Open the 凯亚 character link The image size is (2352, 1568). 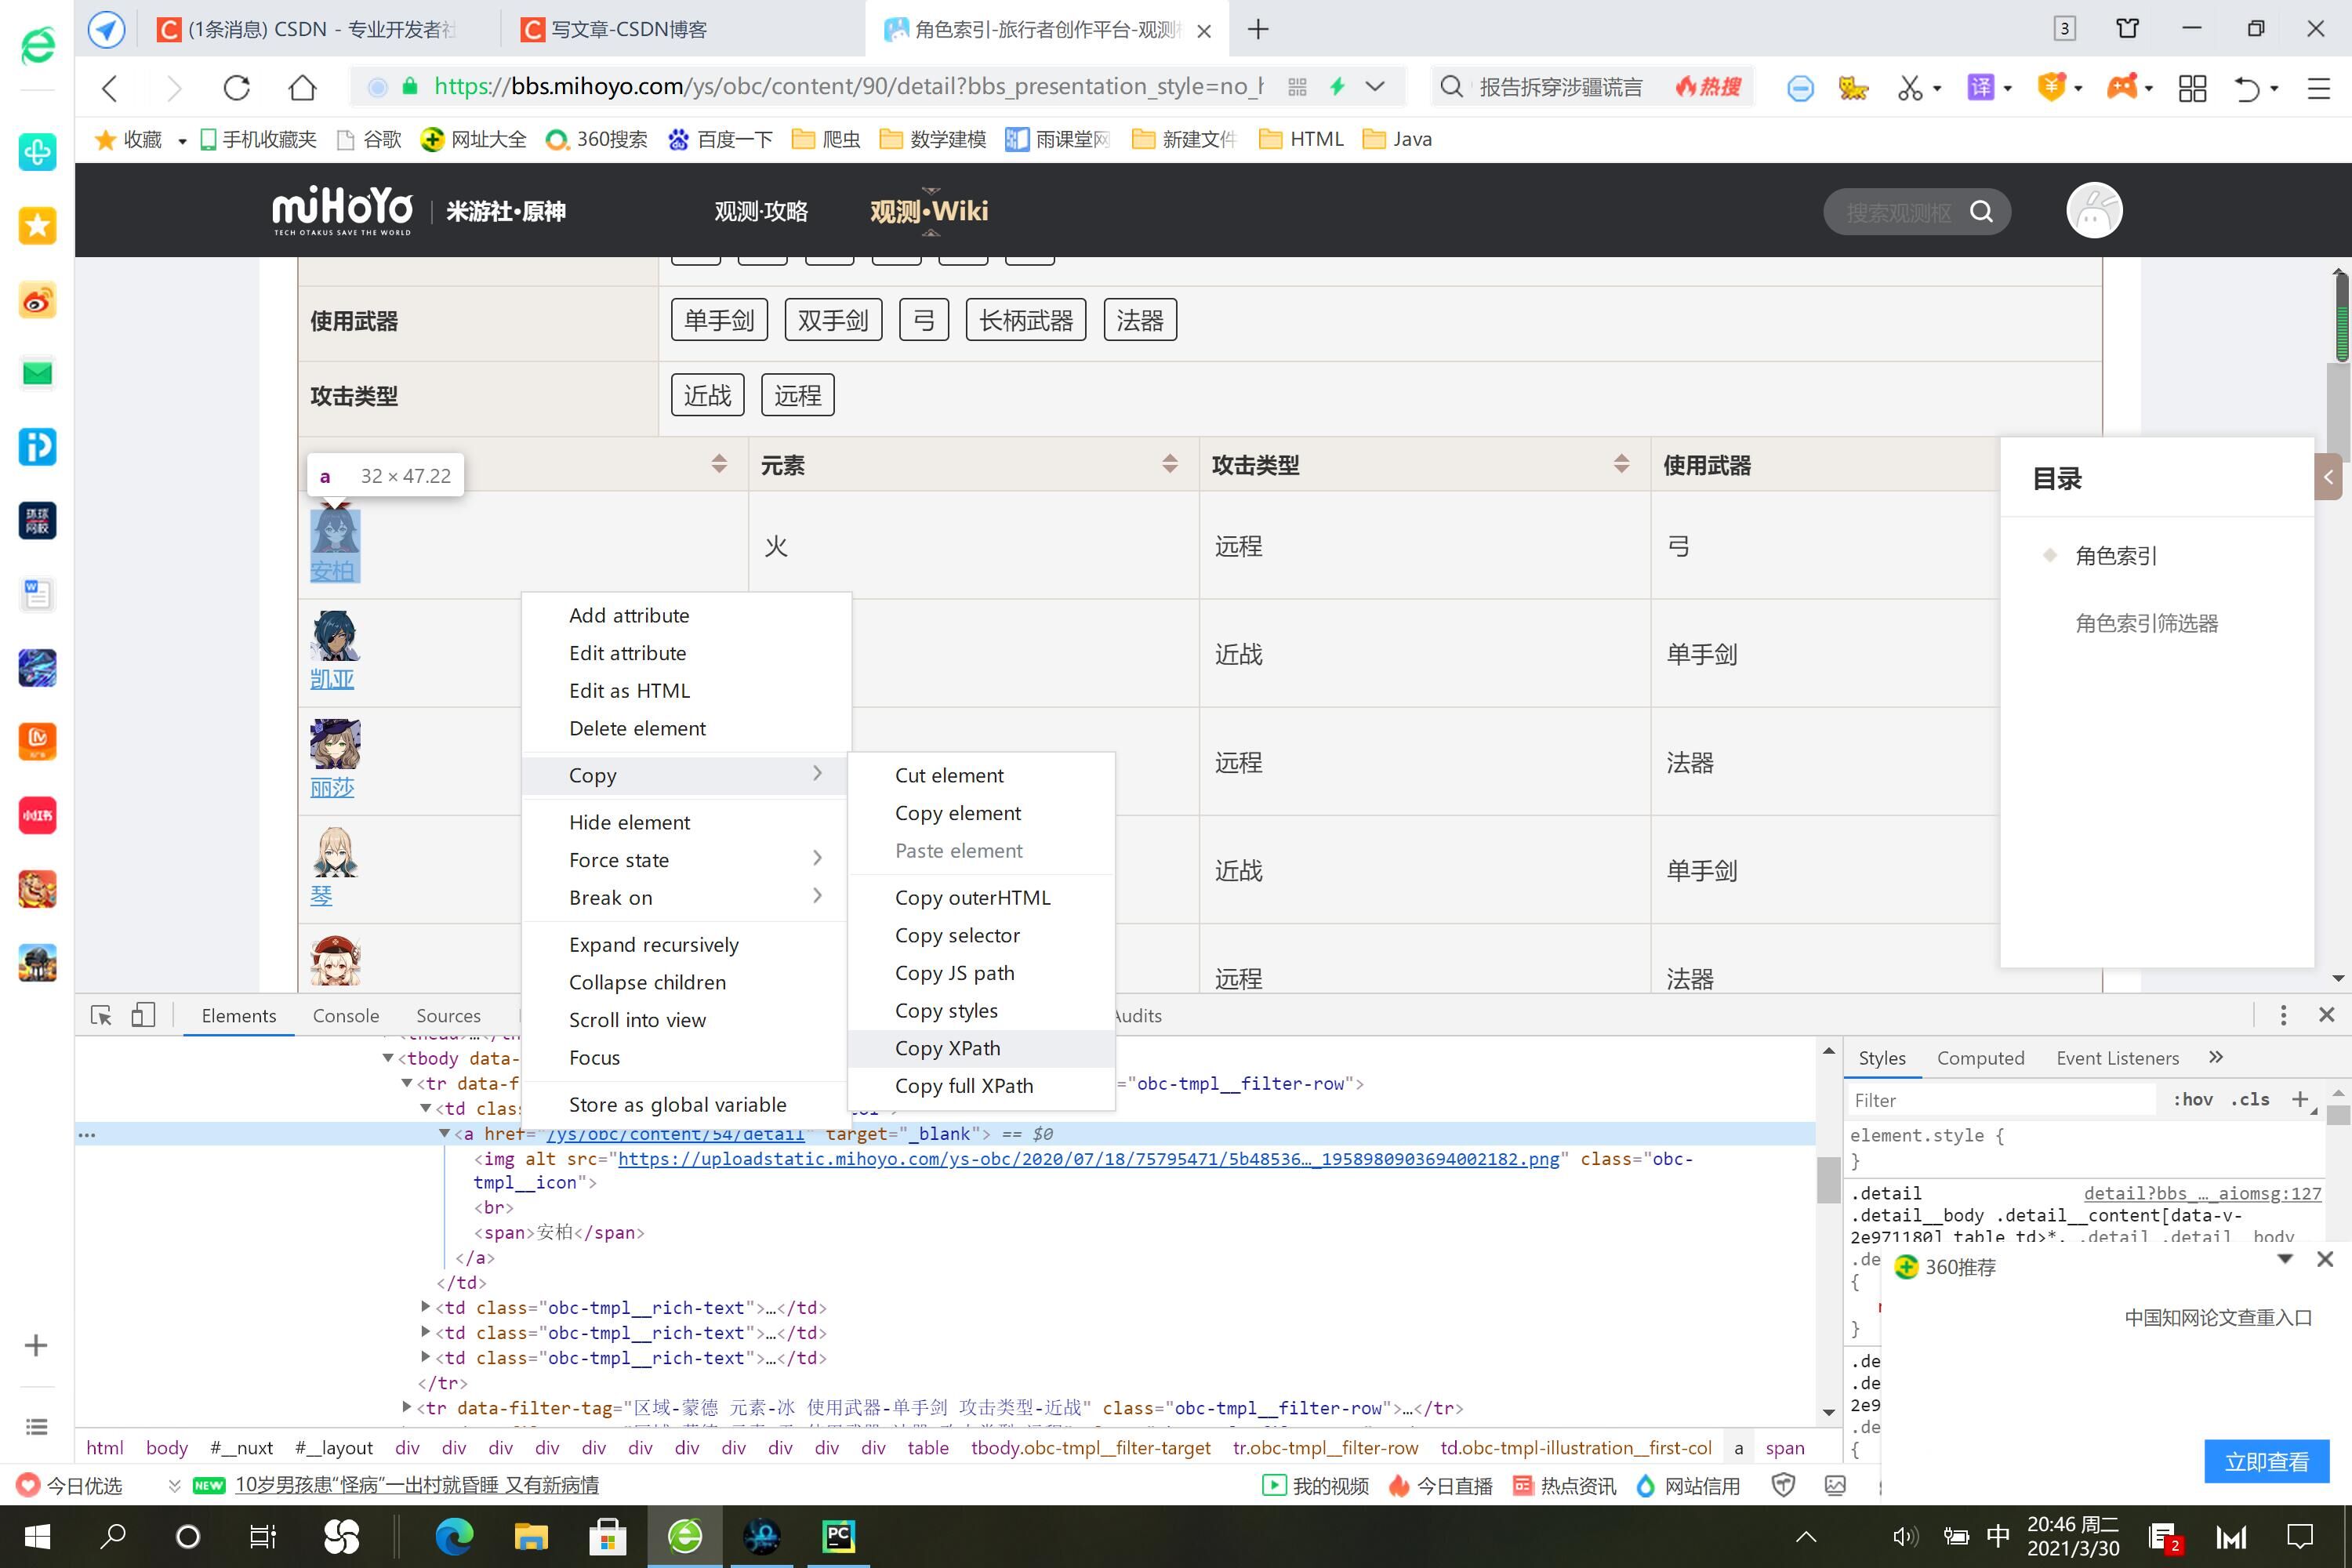point(332,679)
